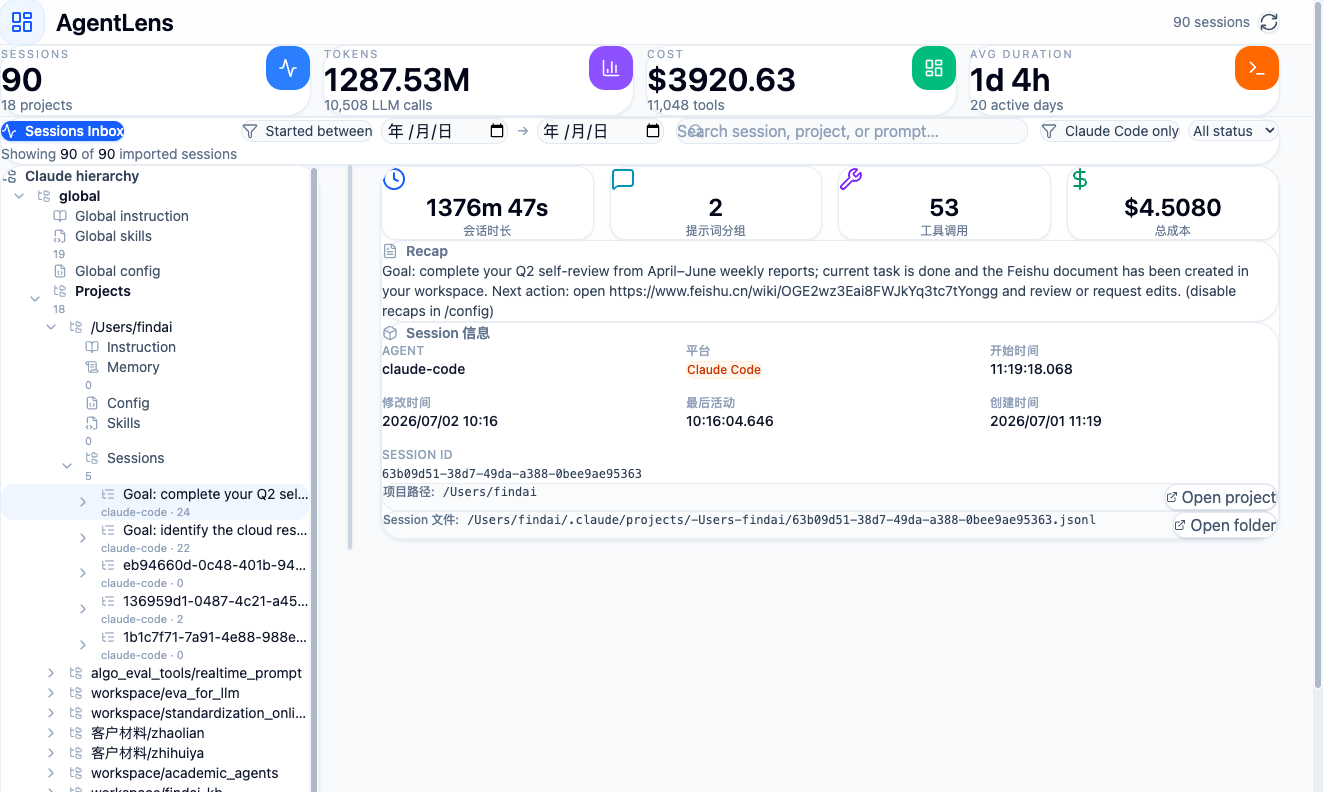
Task: Select 客户材料/zhihuiya project
Action: [x=147, y=753]
